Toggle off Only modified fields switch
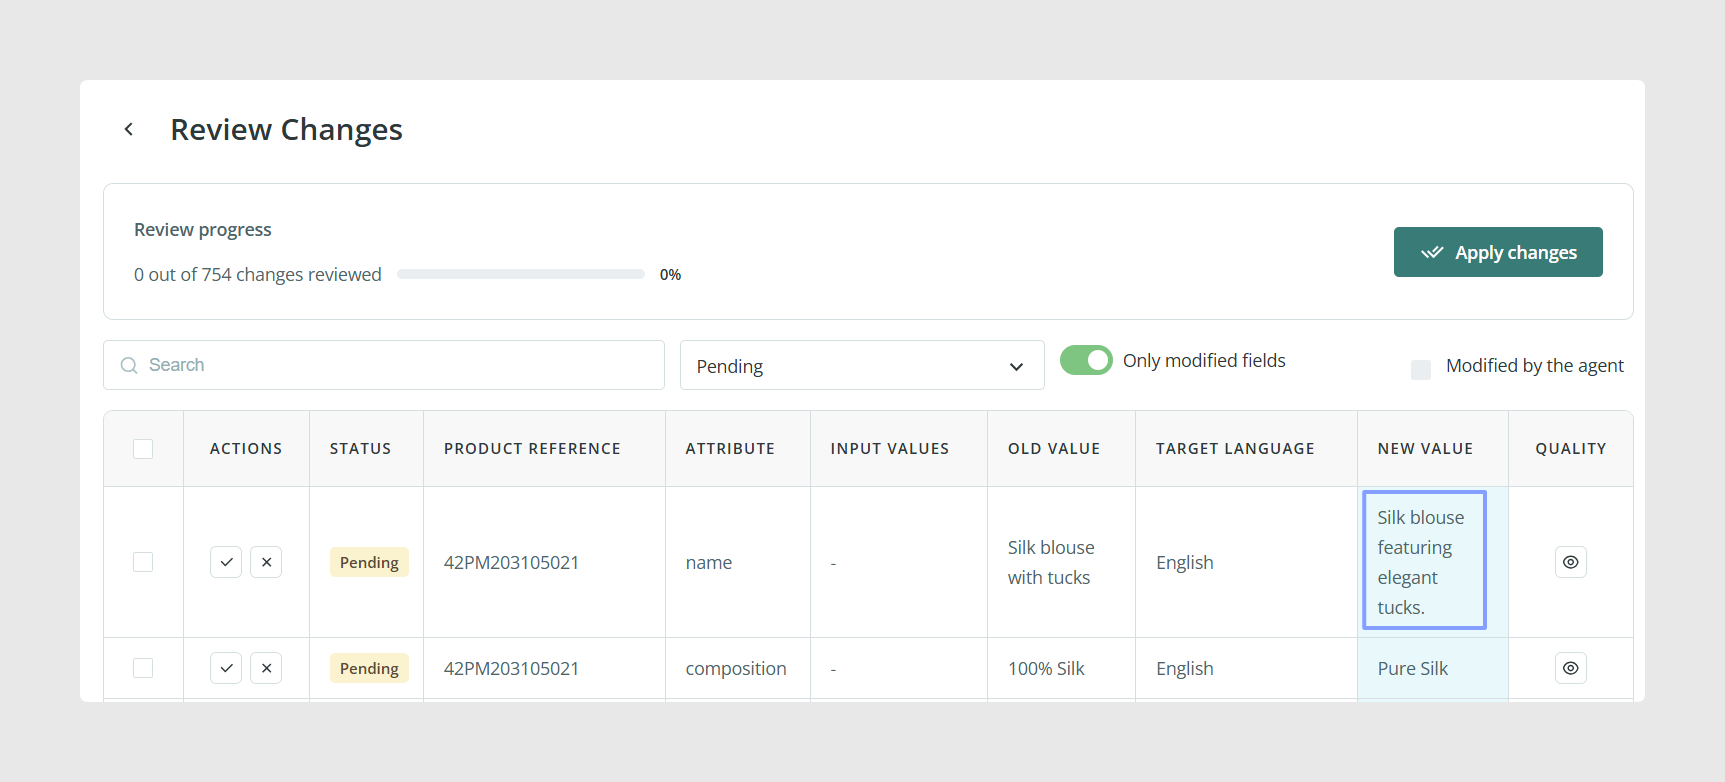This screenshot has width=1725, height=782. [x=1086, y=360]
